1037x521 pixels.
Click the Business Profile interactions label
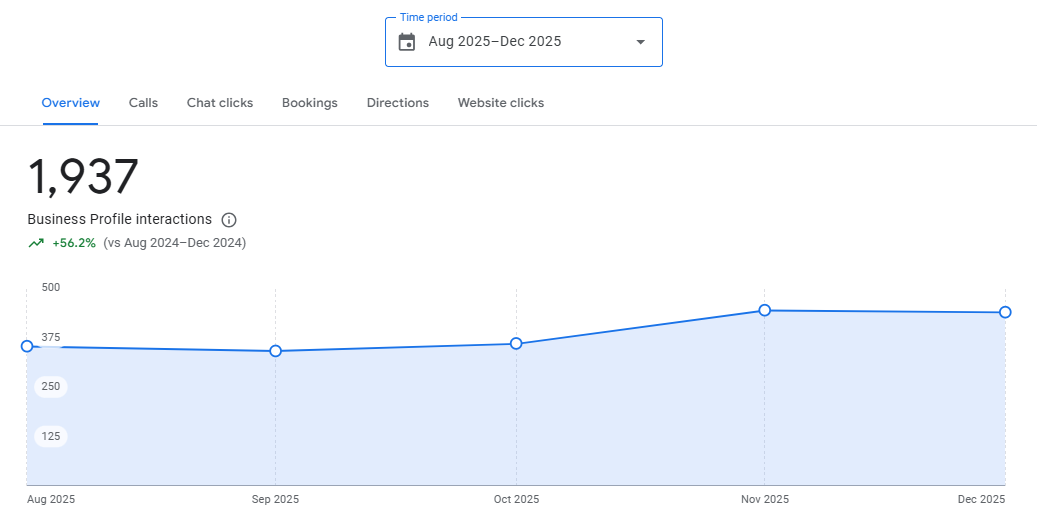[x=120, y=220]
